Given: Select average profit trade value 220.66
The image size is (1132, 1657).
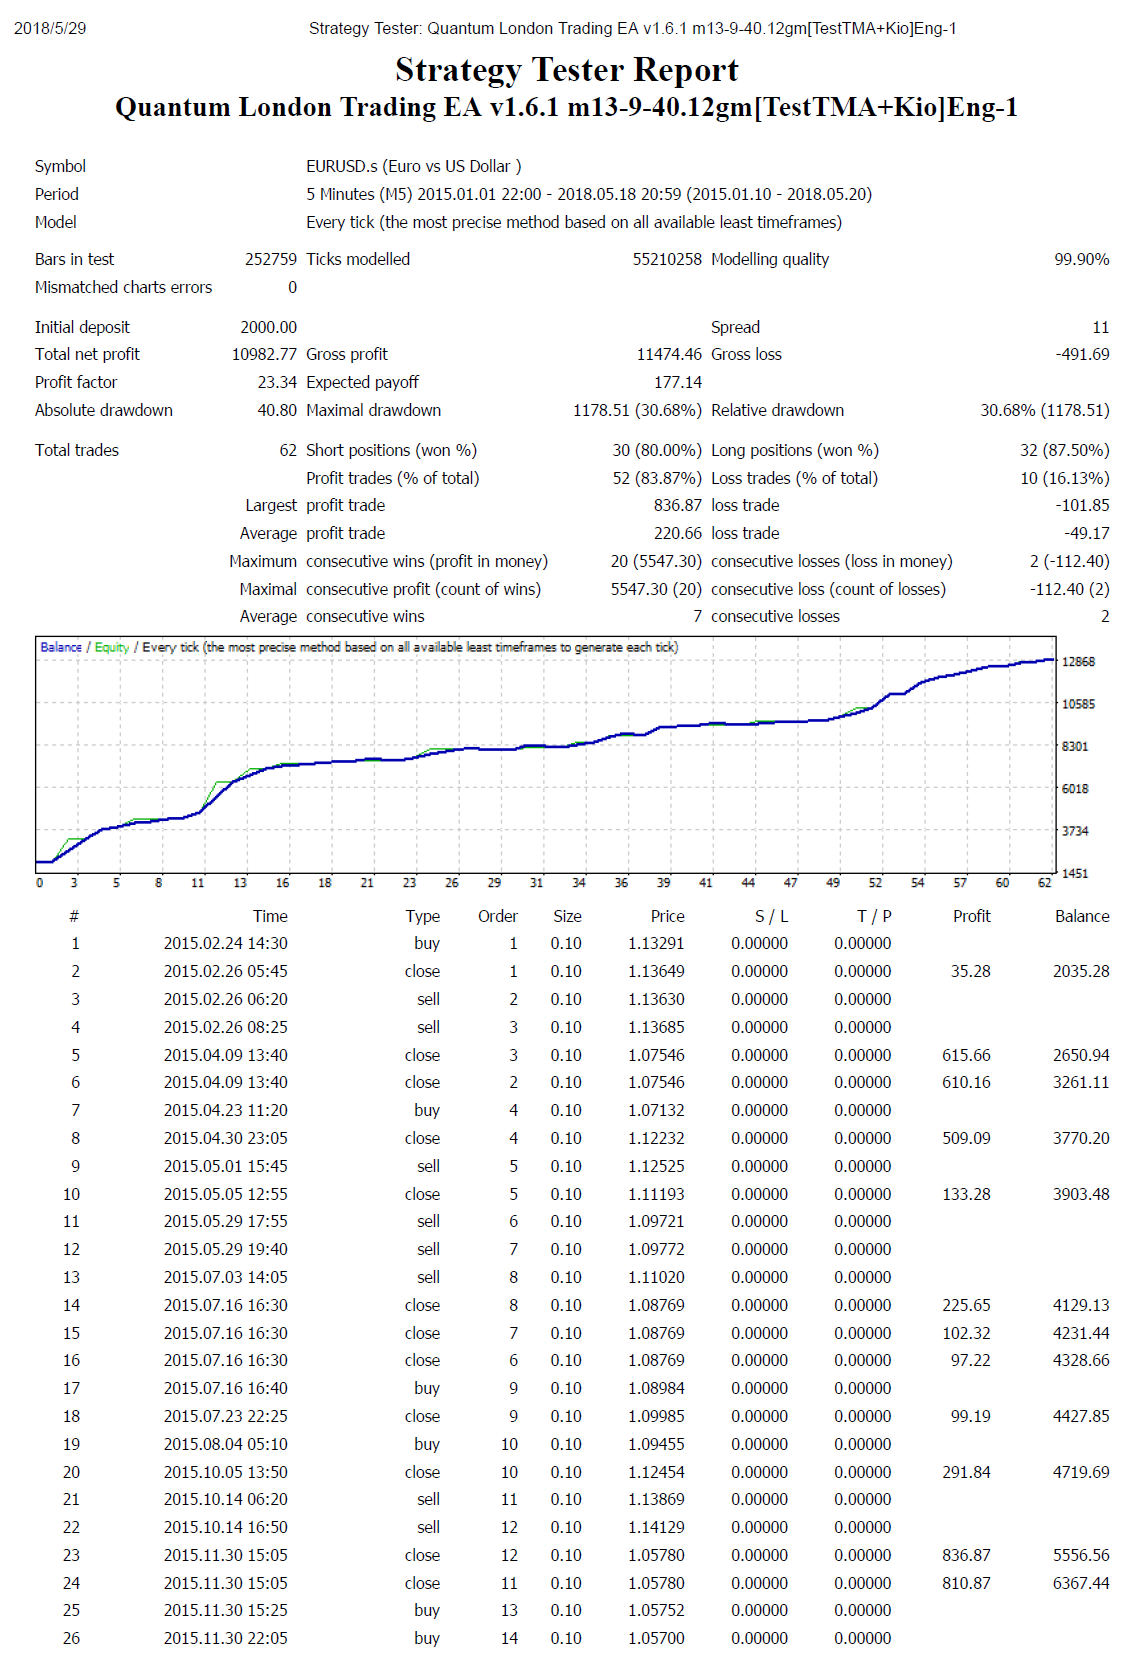Looking at the screenshot, I should click(x=678, y=533).
